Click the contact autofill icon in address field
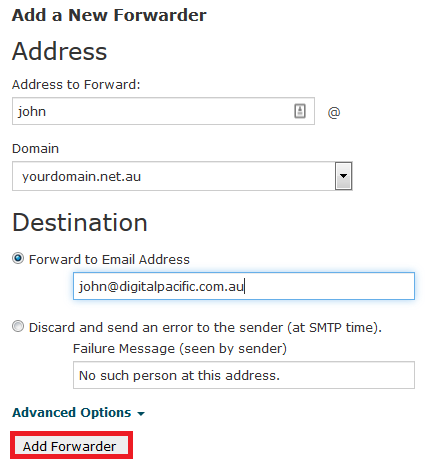Image resolution: width=433 pixels, height=467 pixels. click(300, 111)
